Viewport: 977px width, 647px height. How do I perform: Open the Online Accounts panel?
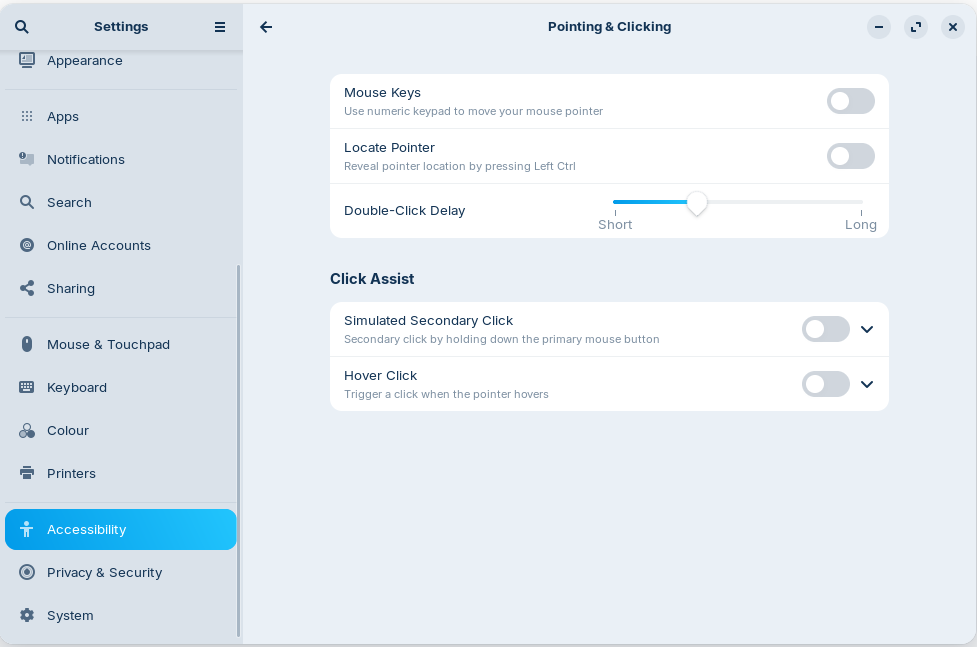tap(98, 245)
